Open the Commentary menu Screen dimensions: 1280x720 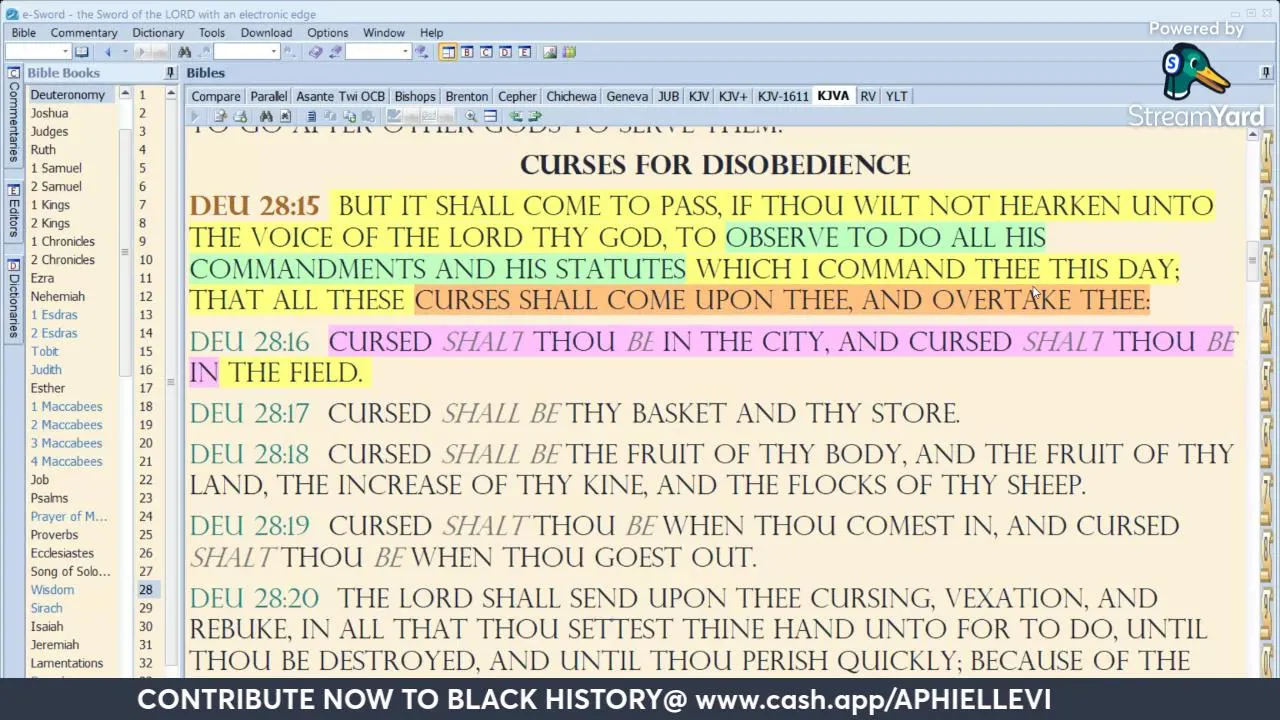(x=84, y=33)
